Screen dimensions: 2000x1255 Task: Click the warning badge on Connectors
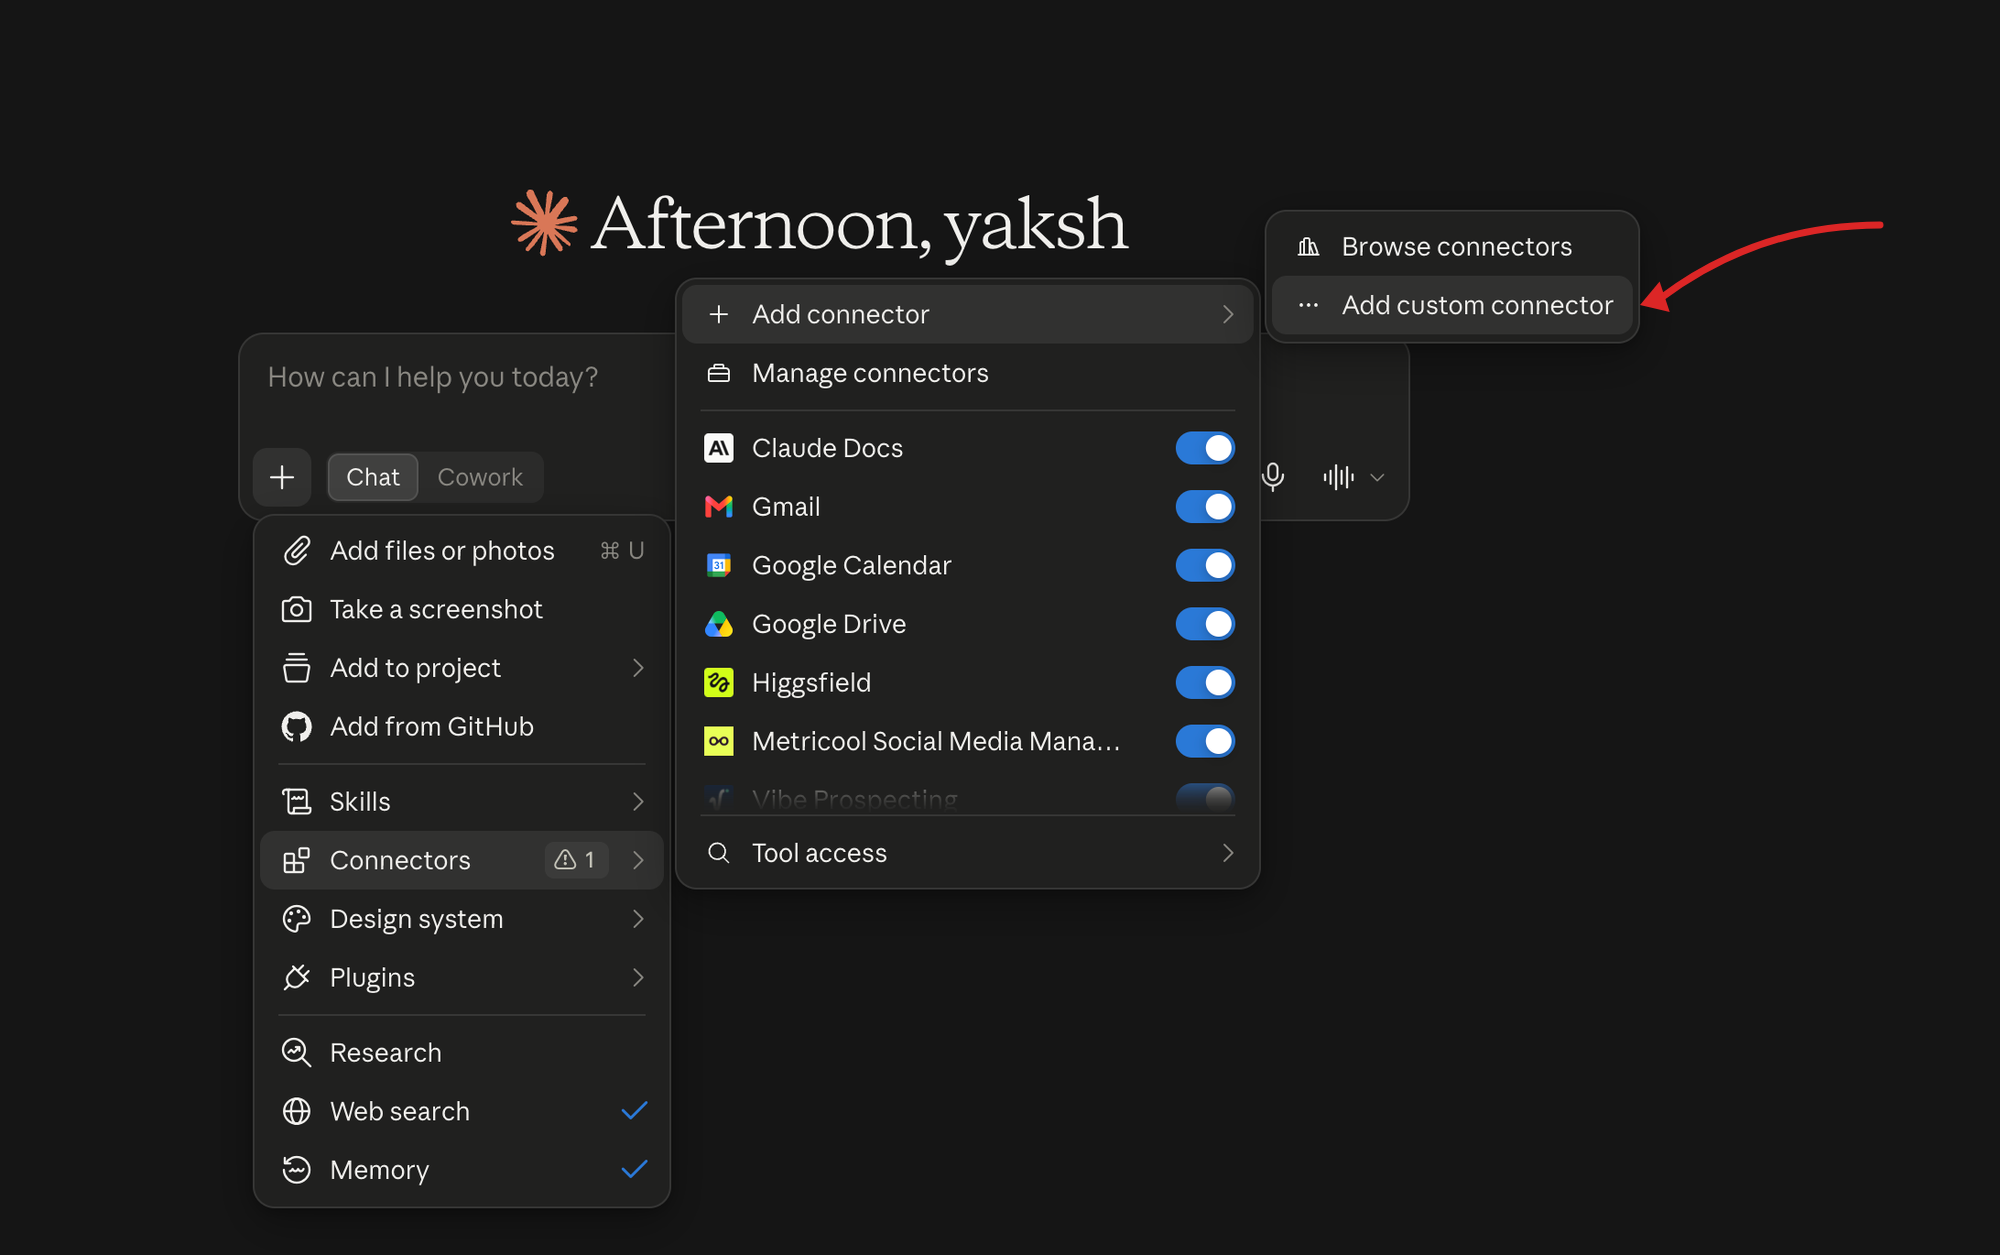click(x=577, y=860)
